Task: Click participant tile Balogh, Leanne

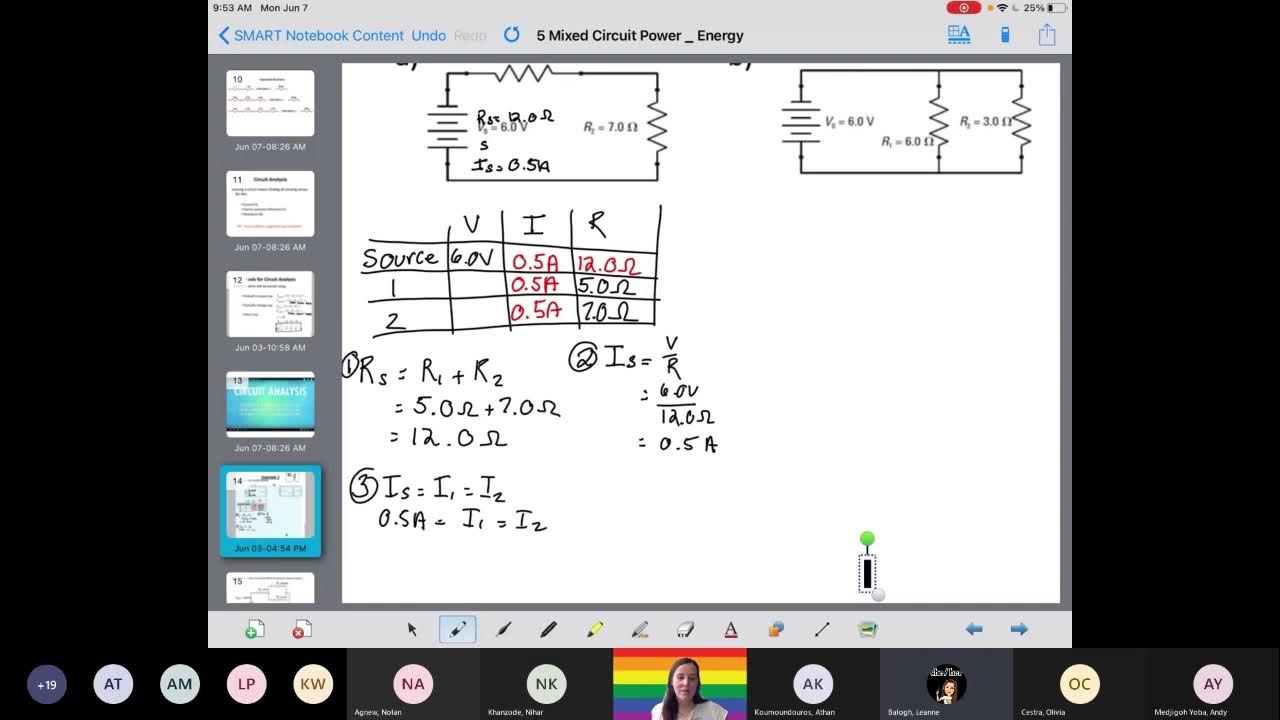Action: click(x=946, y=684)
